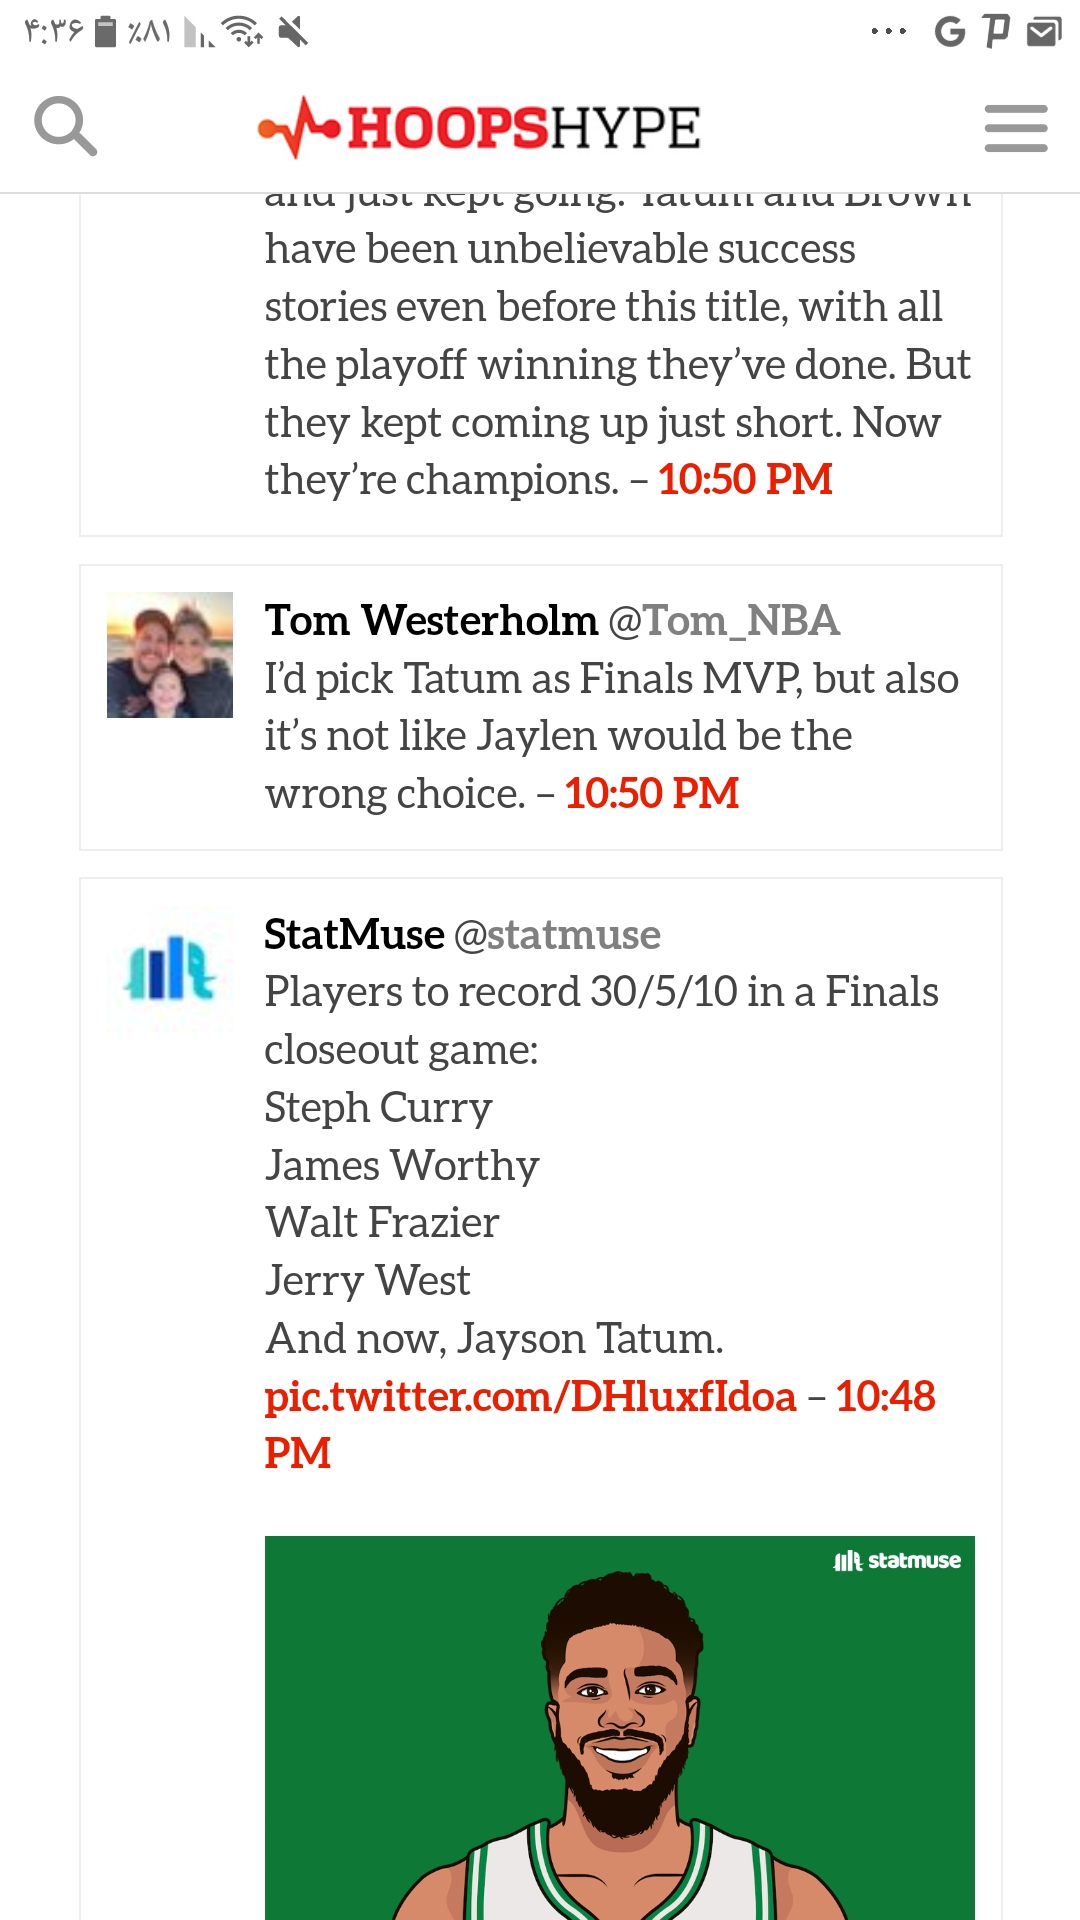The height and width of the screenshot is (1920, 1080).
Task: Open the three-dot notification overflow
Action: click(x=889, y=32)
